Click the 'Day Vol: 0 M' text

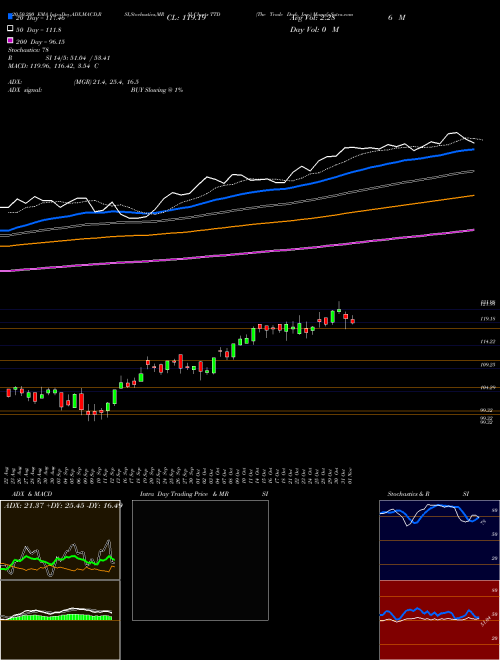pos(314,29)
